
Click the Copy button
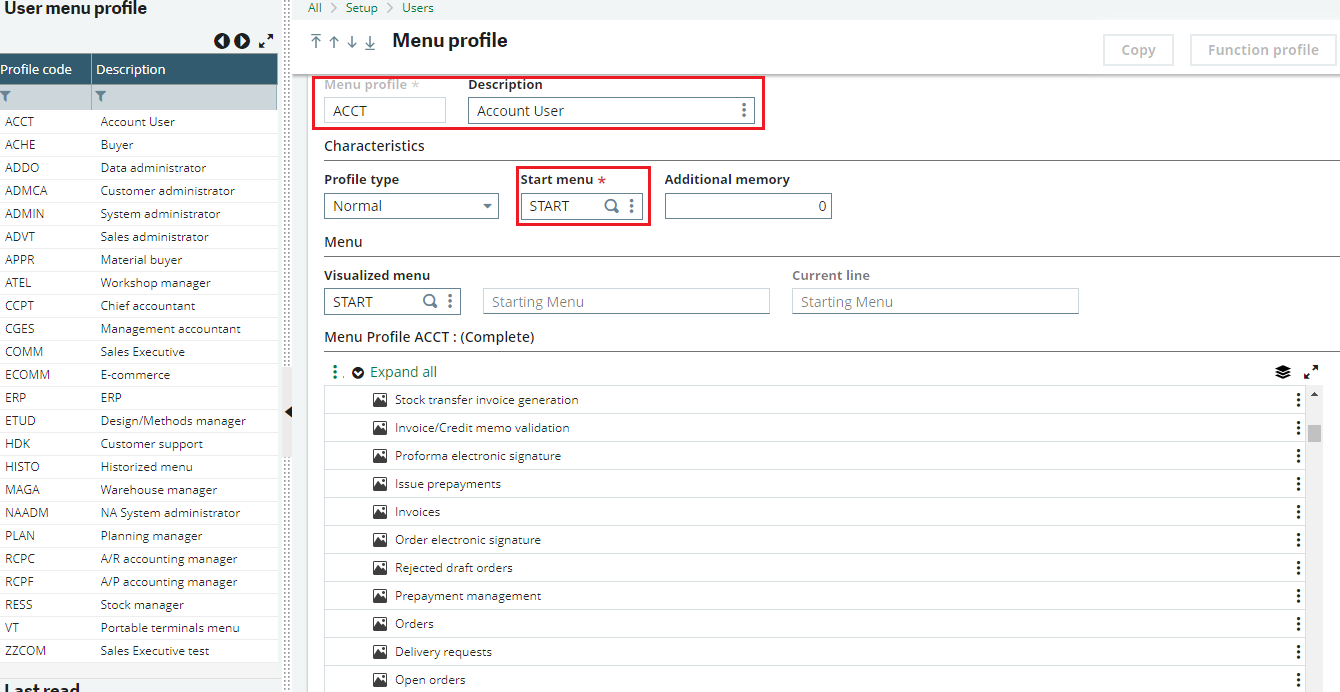coord(1138,49)
